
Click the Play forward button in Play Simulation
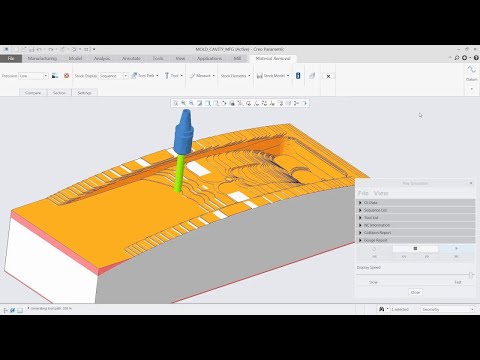(456, 248)
